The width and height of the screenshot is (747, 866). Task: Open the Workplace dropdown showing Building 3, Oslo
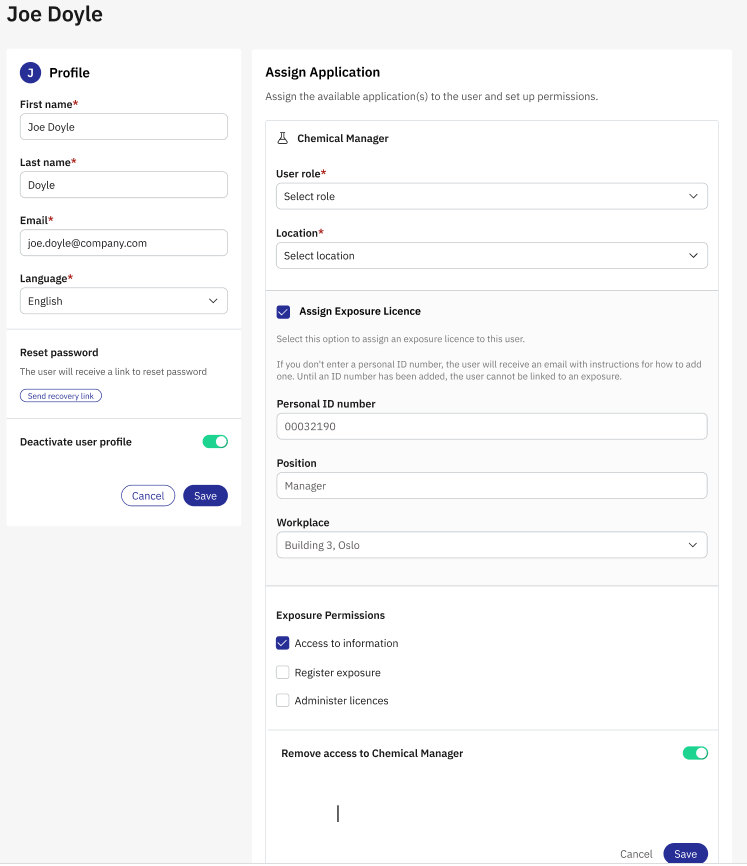click(x=491, y=545)
